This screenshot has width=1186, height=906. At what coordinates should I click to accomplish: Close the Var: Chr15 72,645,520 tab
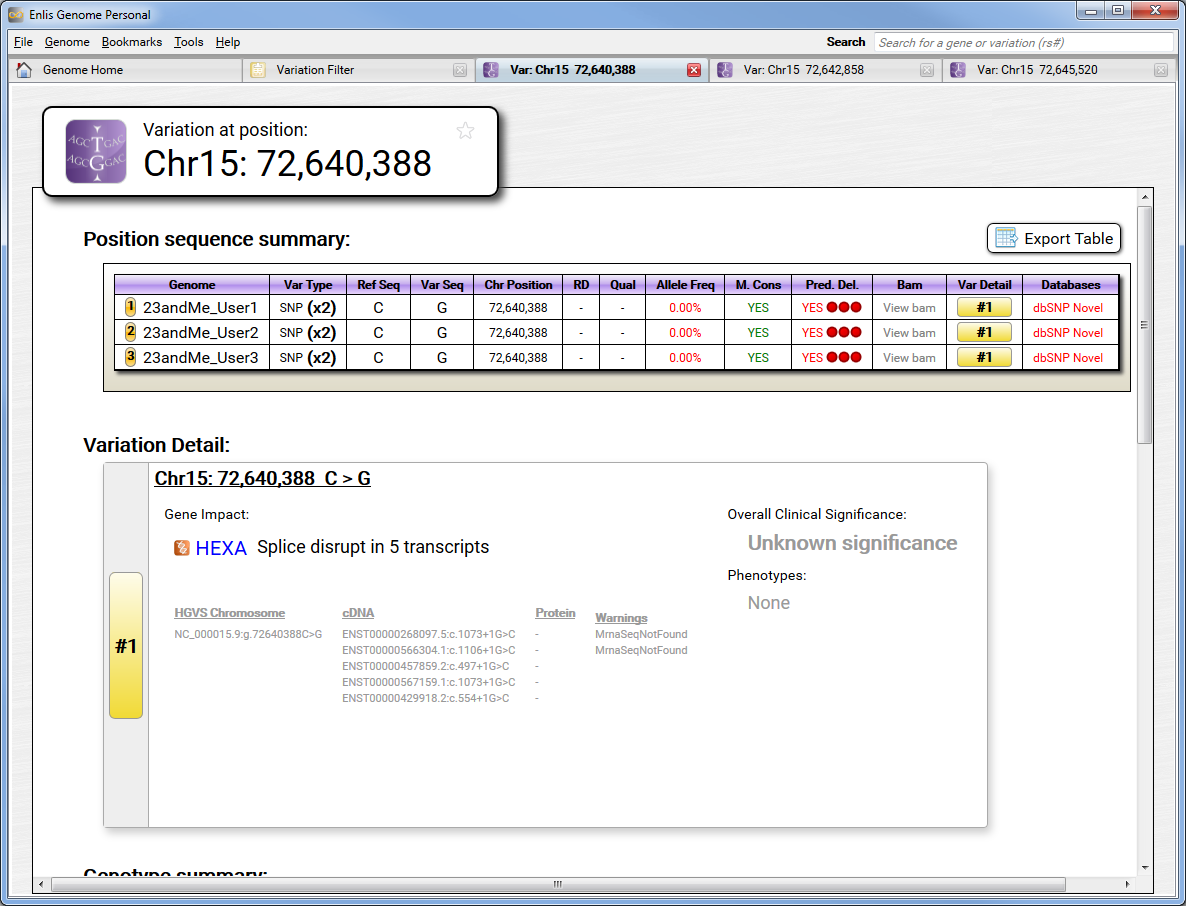[1161, 70]
